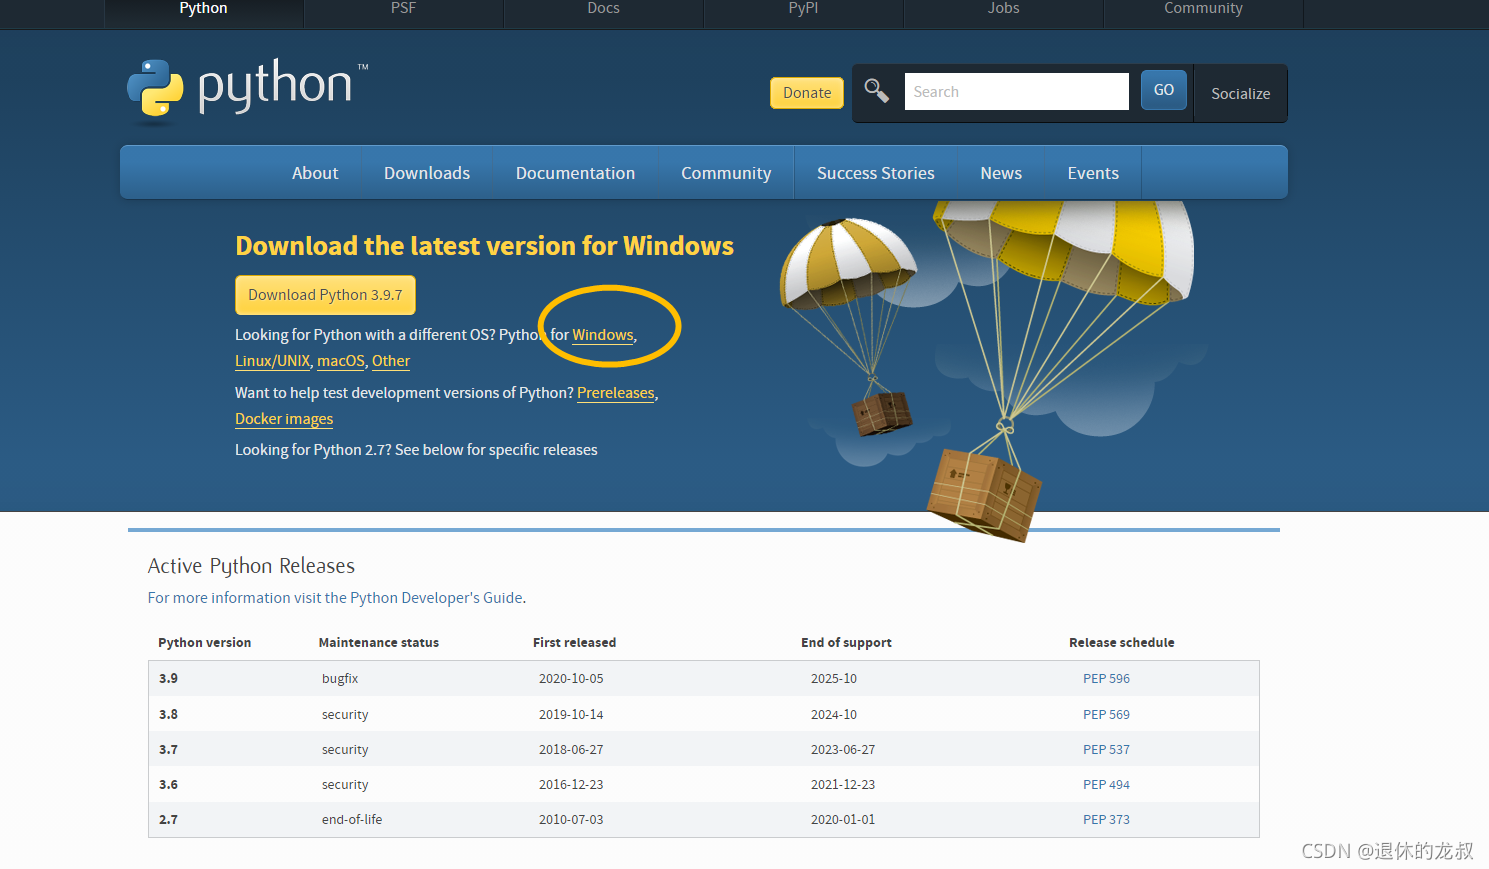Open the Socialize menu
1489x869 pixels.
click(1241, 94)
